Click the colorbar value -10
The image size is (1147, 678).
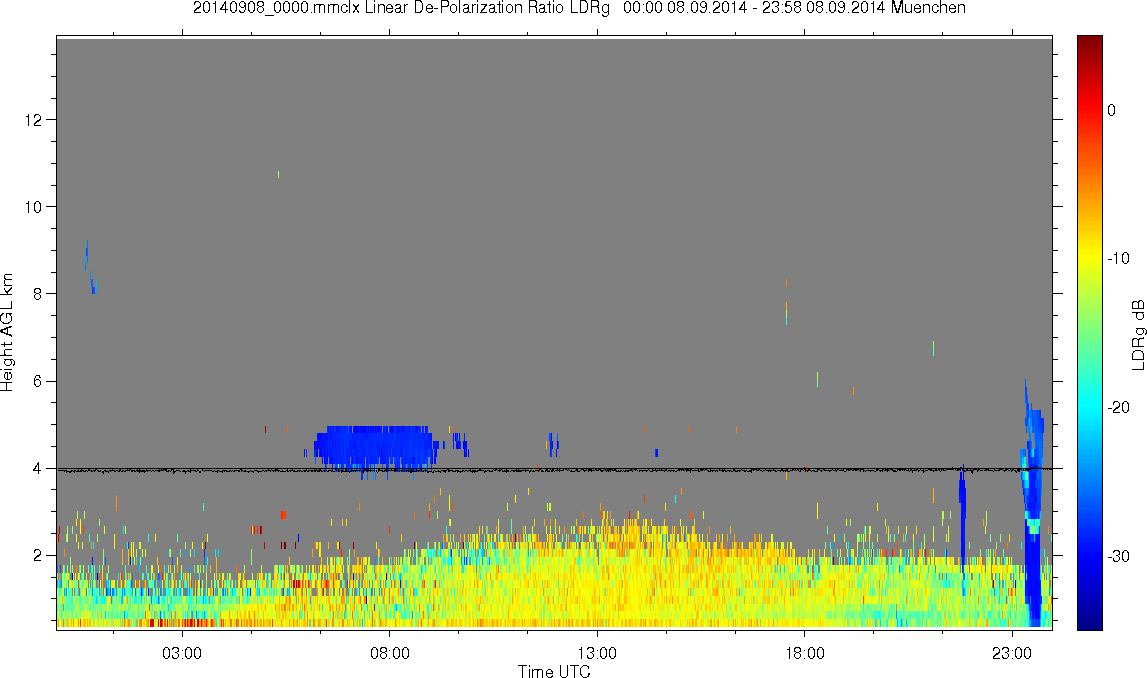[x=1118, y=258]
